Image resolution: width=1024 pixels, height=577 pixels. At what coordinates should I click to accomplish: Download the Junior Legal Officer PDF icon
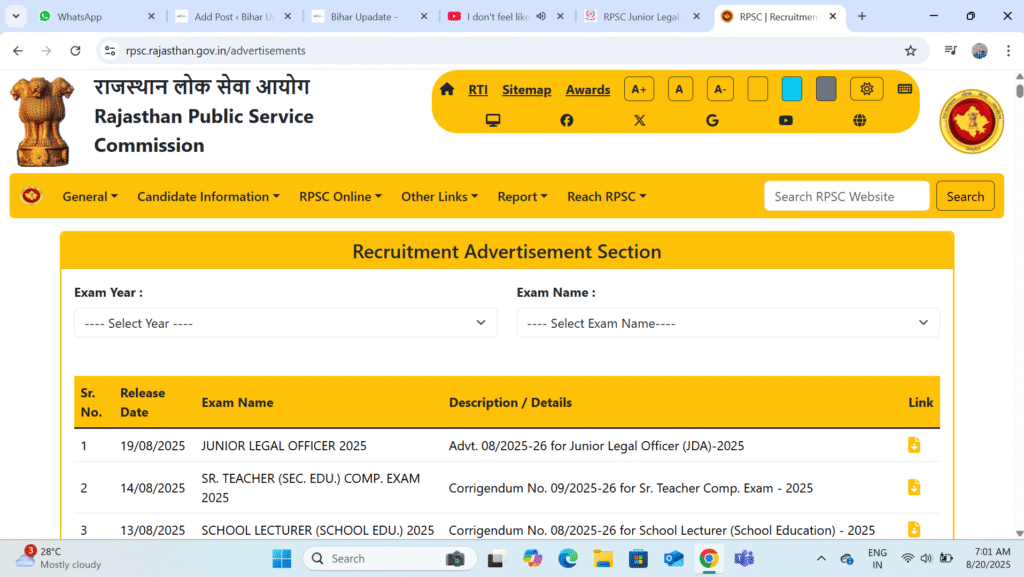point(913,445)
